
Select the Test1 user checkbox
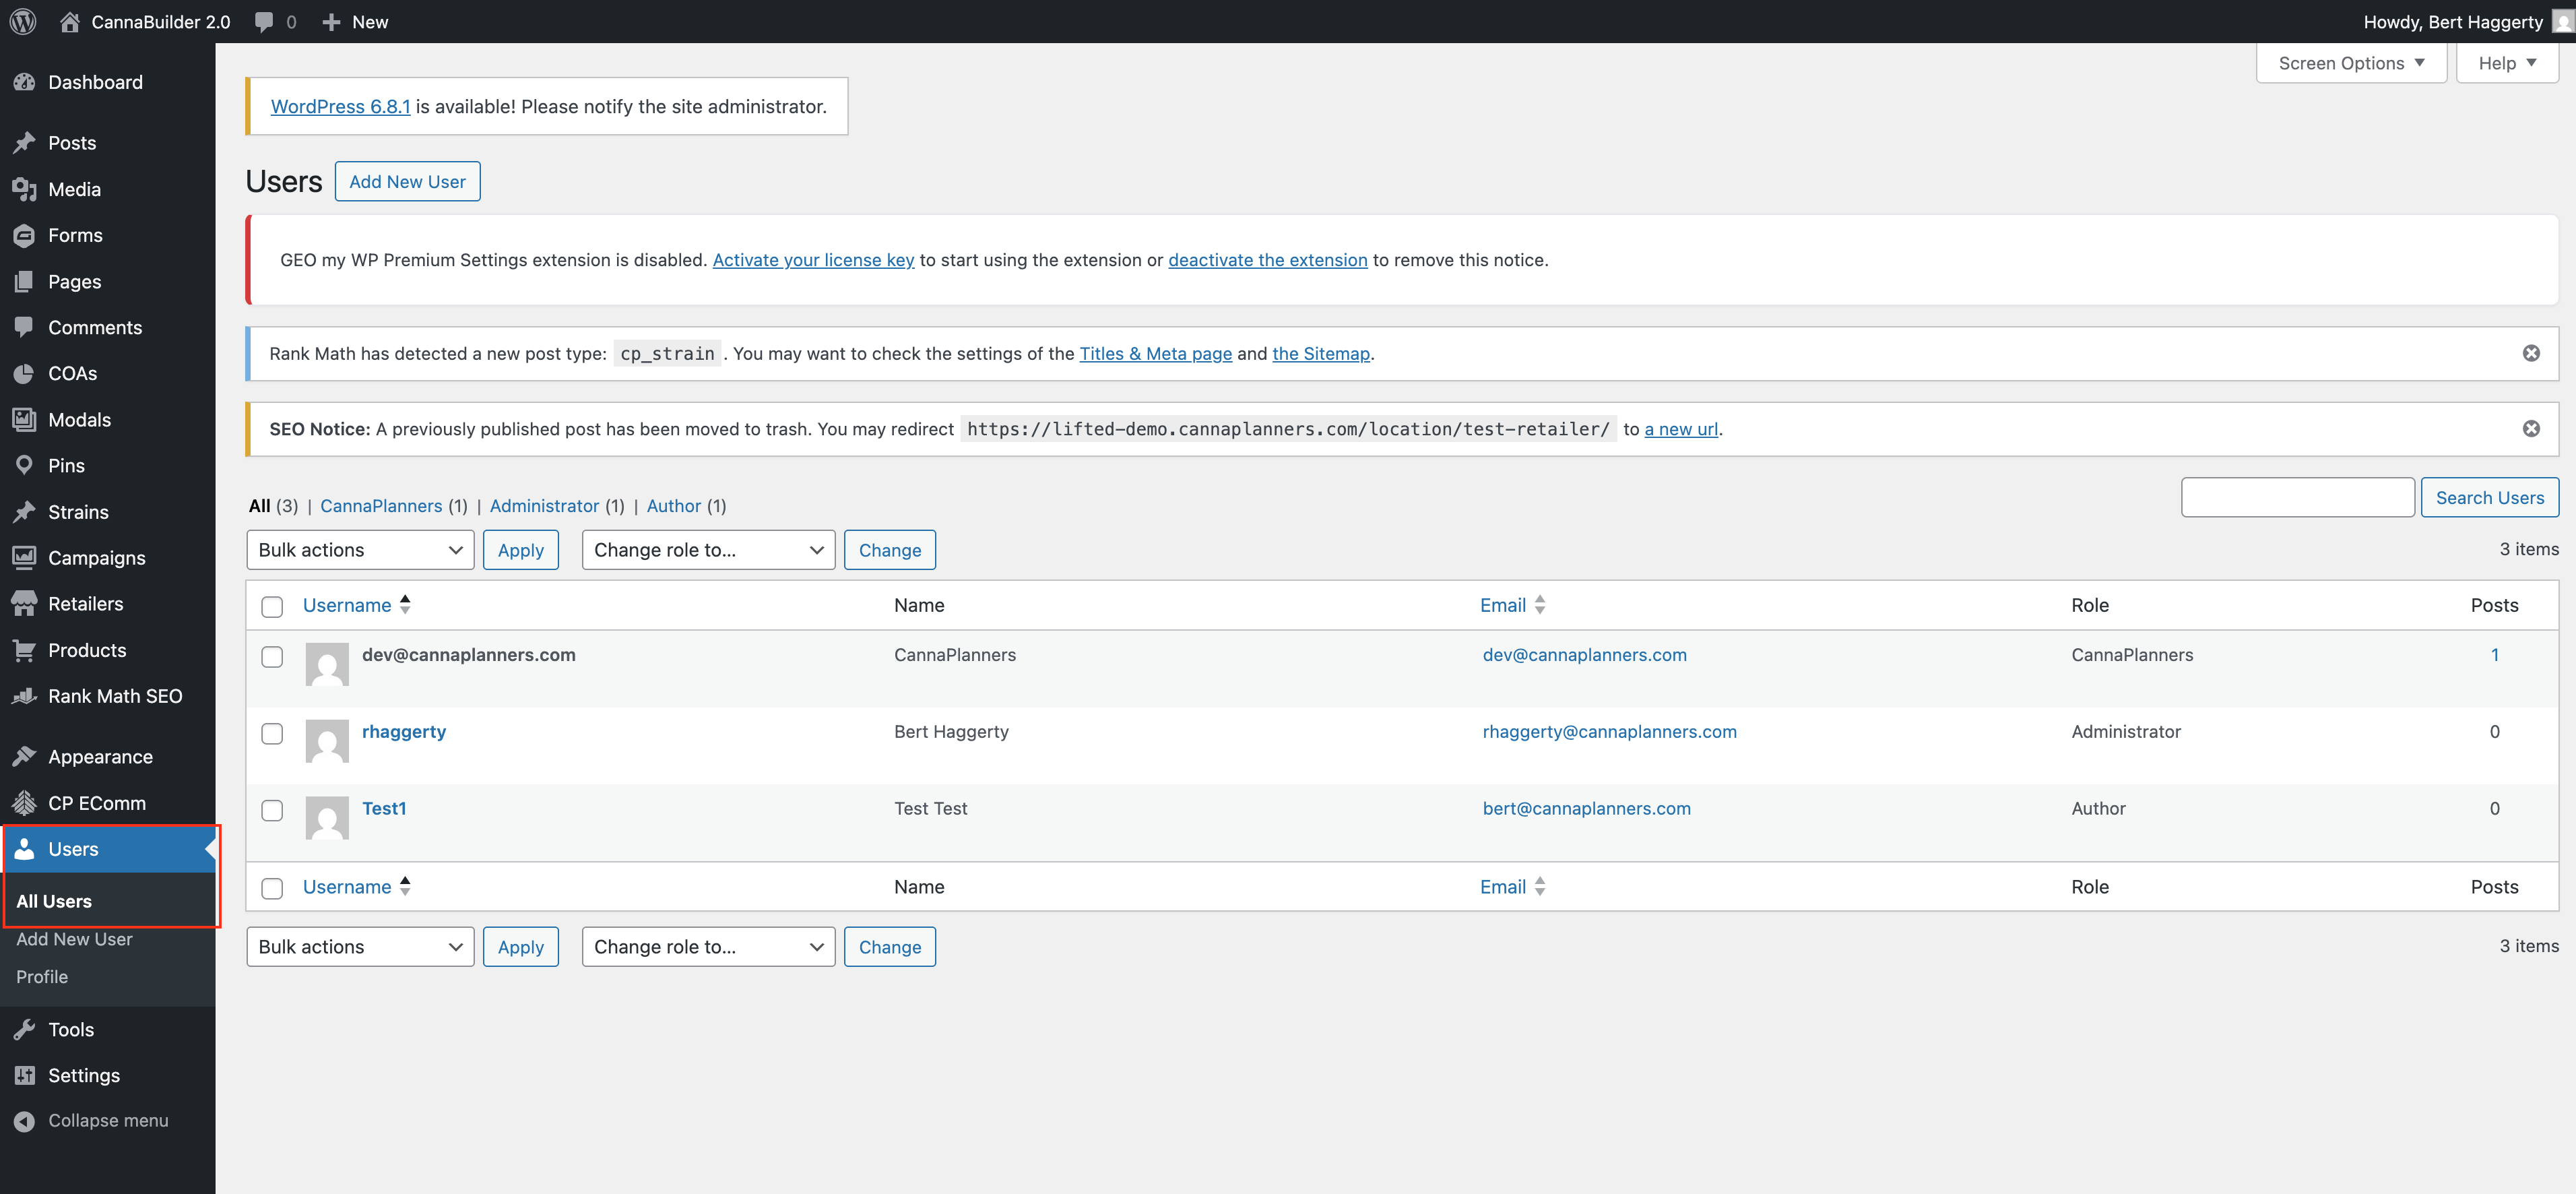click(272, 810)
